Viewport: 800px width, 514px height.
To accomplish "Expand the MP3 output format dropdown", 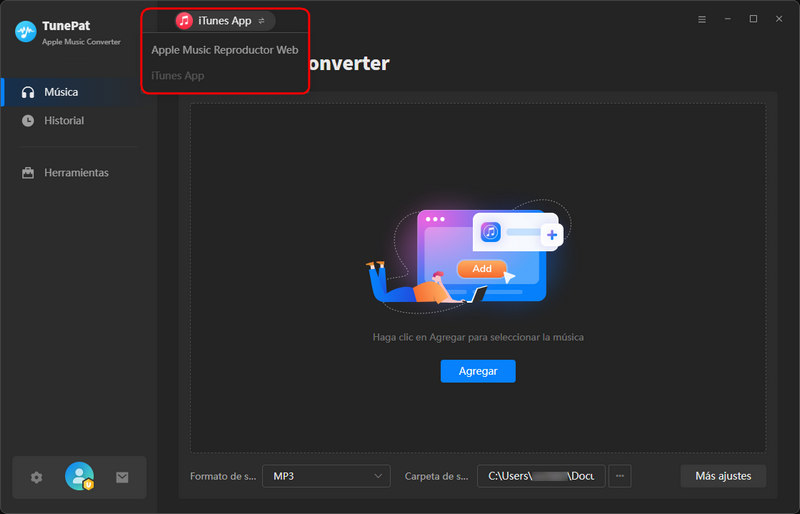I will tap(326, 476).
